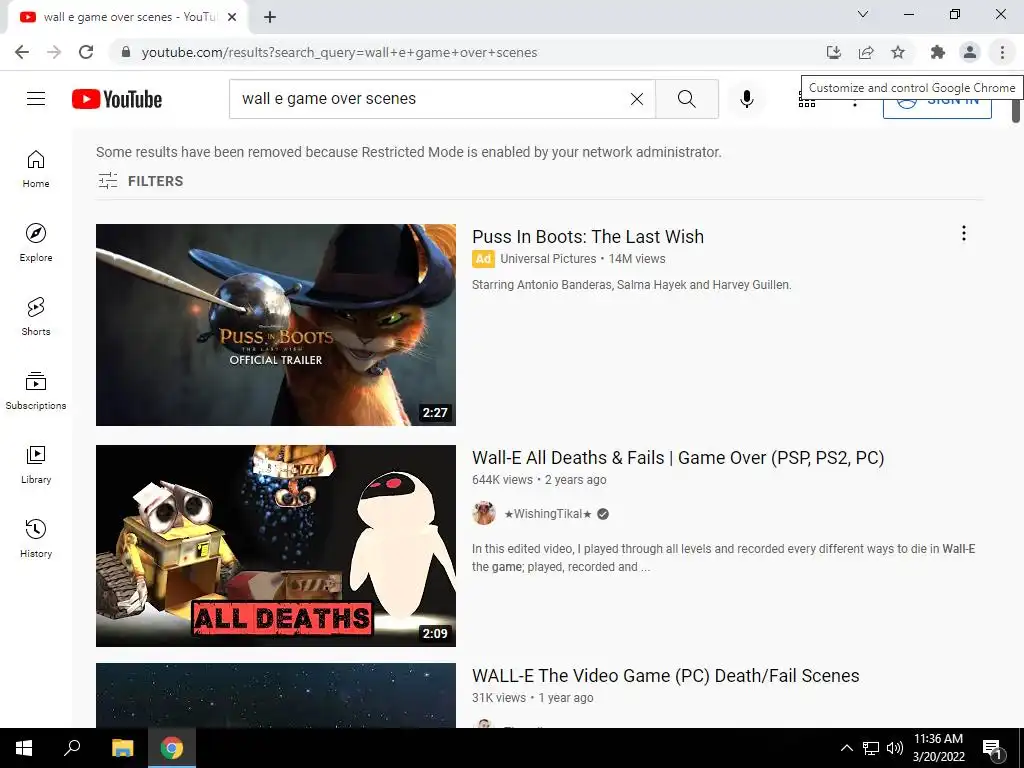Screen dimensions: 1024x768
Task: Open Library in the sidebar
Action: click(x=36, y=464)
